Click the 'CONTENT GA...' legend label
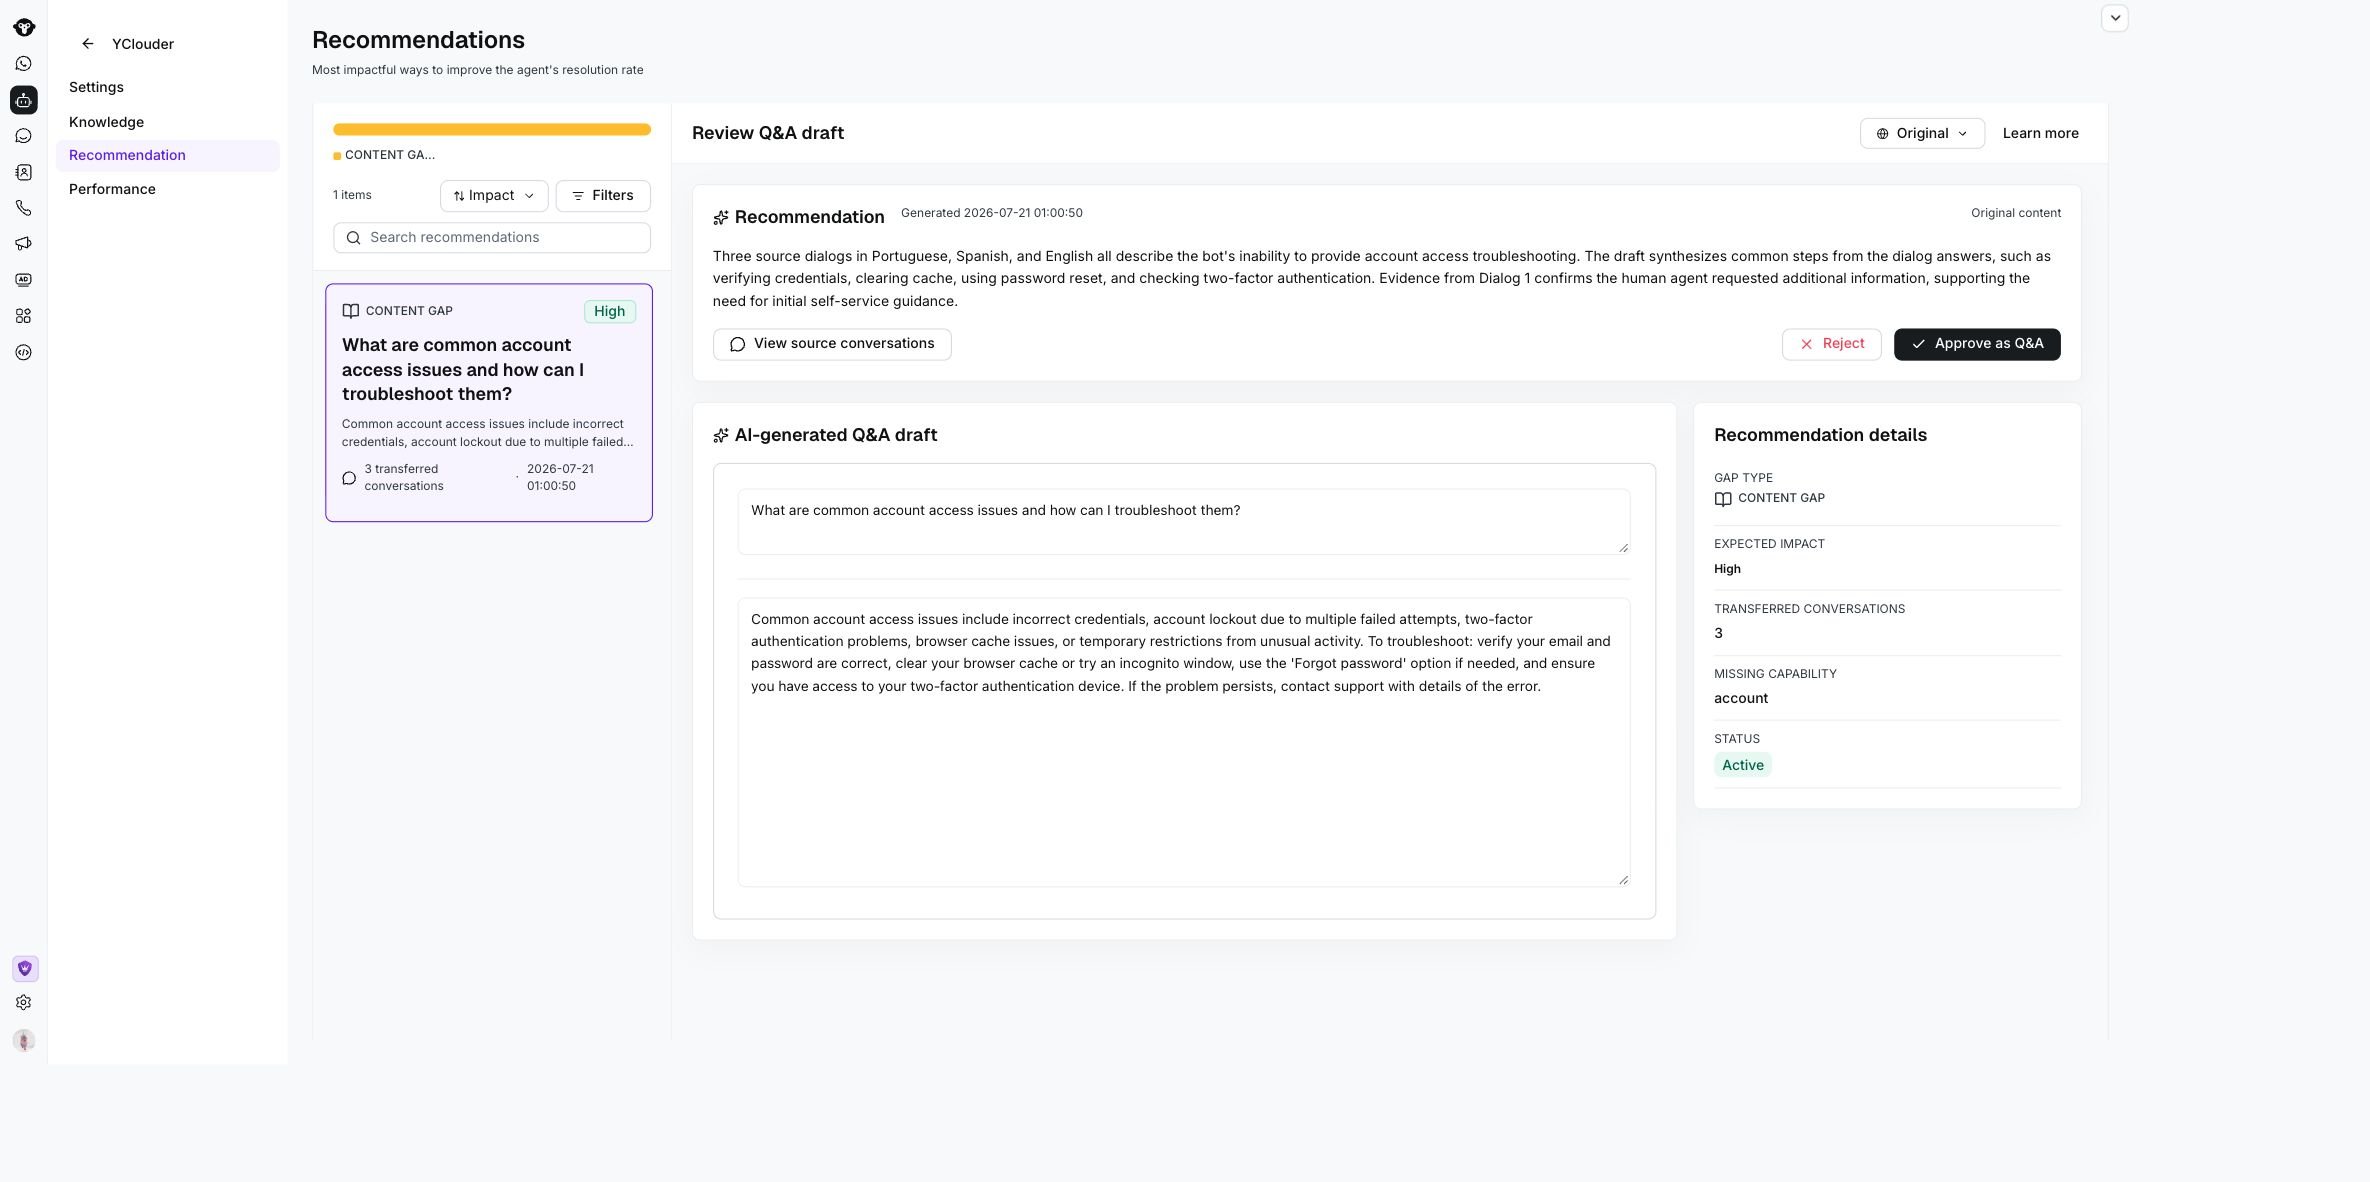Screen dimensions: 2370x1182 tap(389, 155)
